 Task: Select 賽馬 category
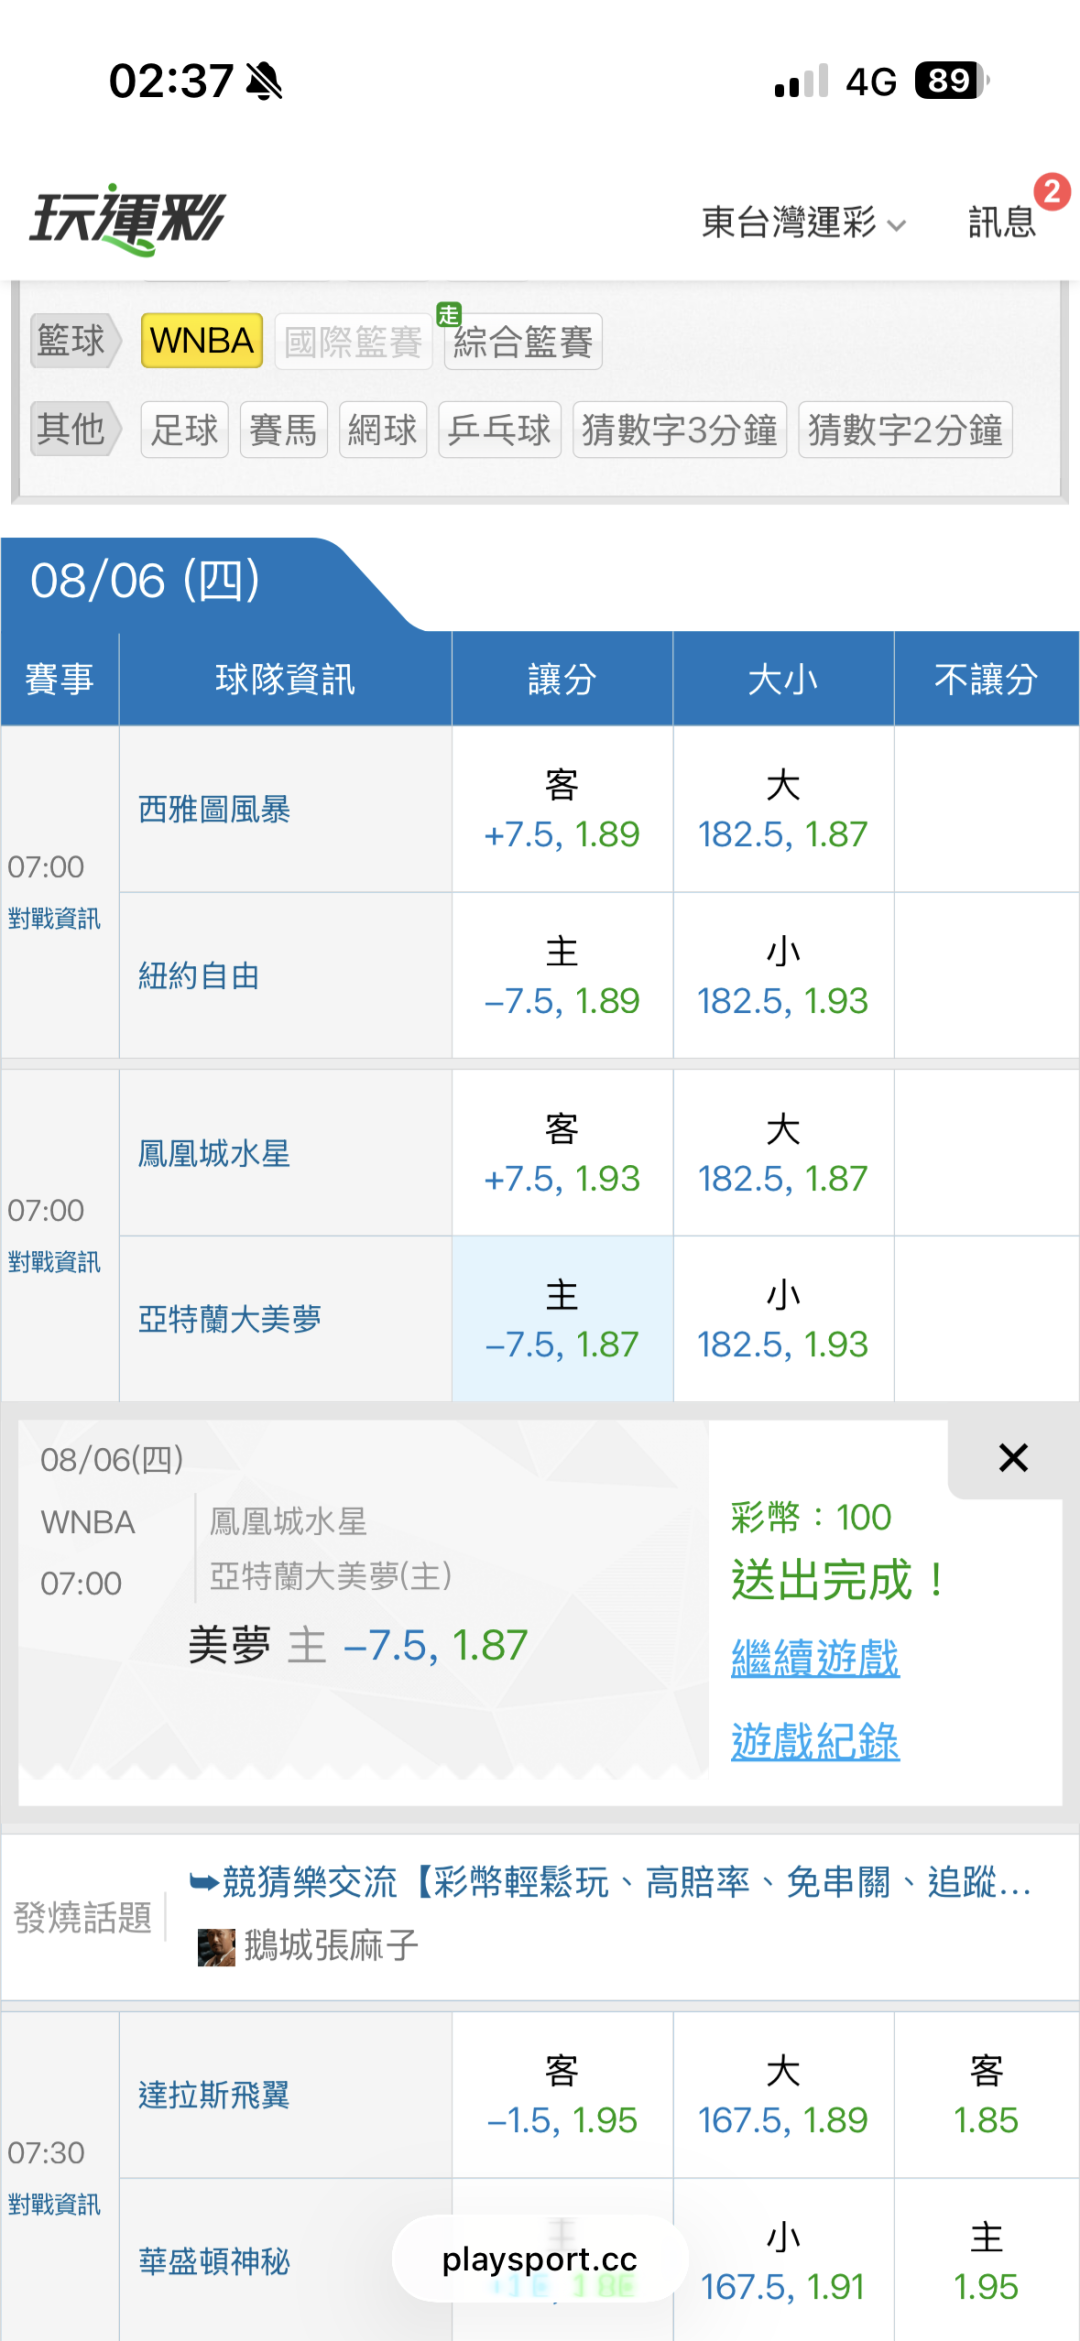[x=283, y=430]
